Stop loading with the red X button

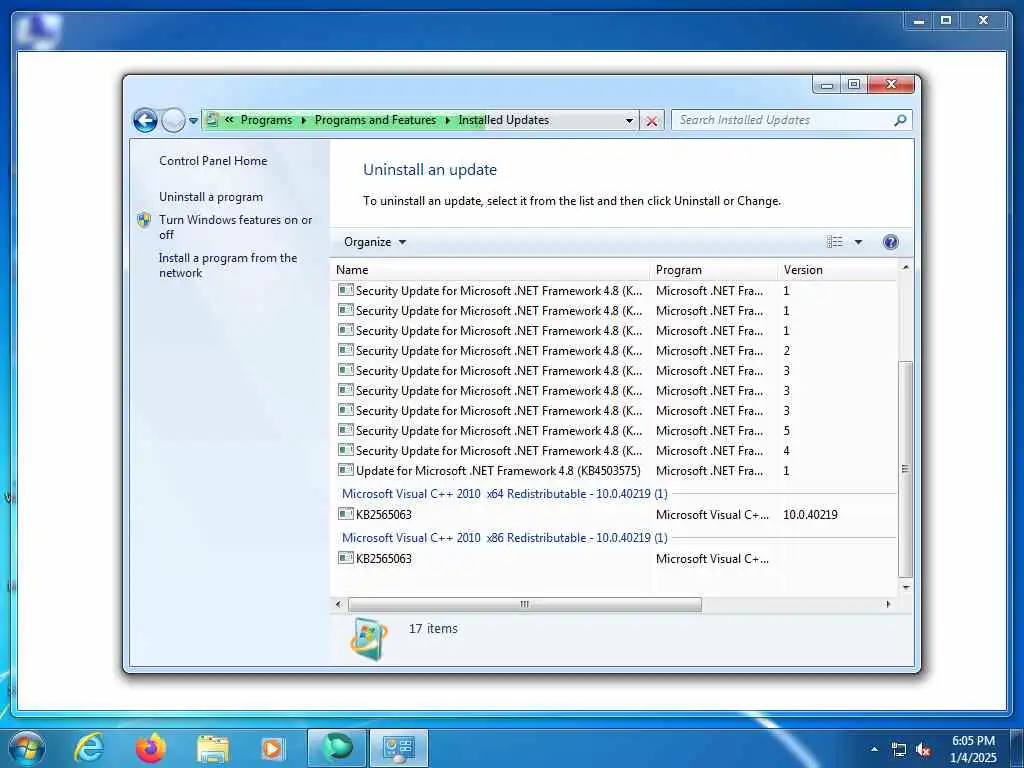pos(652,121)
